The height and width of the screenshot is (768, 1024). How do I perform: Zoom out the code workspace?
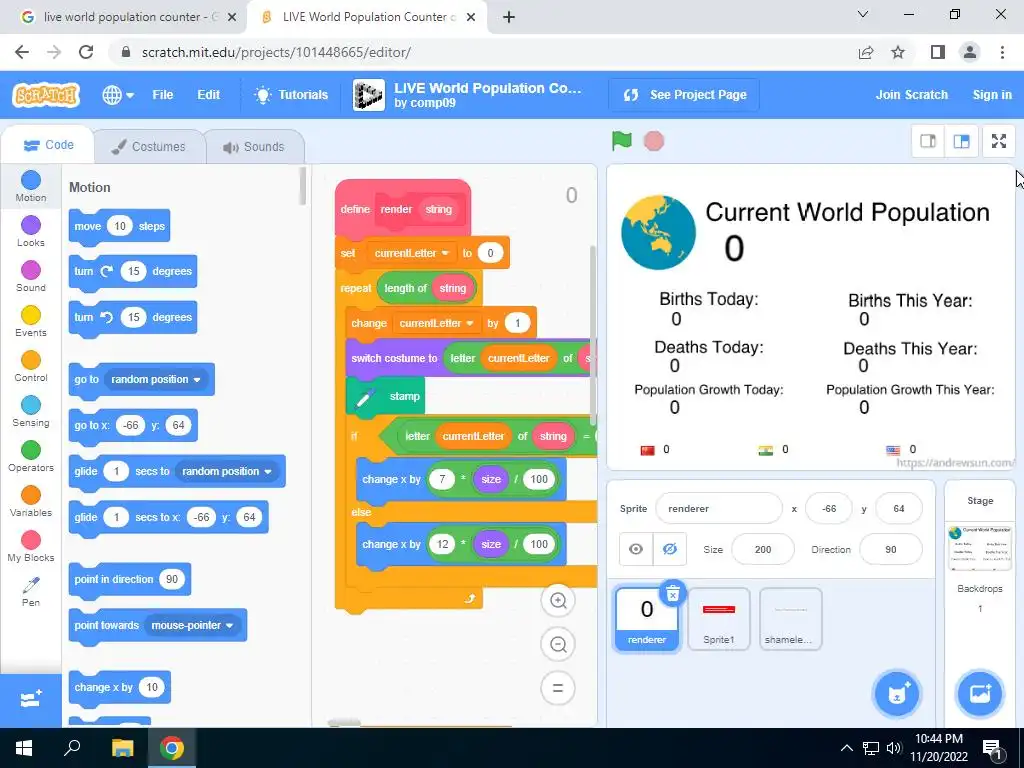click(x=558, y=645)
